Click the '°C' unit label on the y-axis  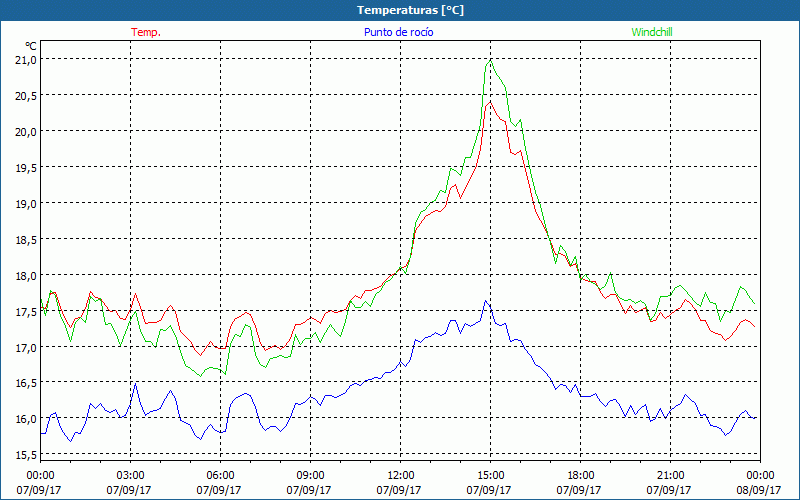click(x=31, y=46)
